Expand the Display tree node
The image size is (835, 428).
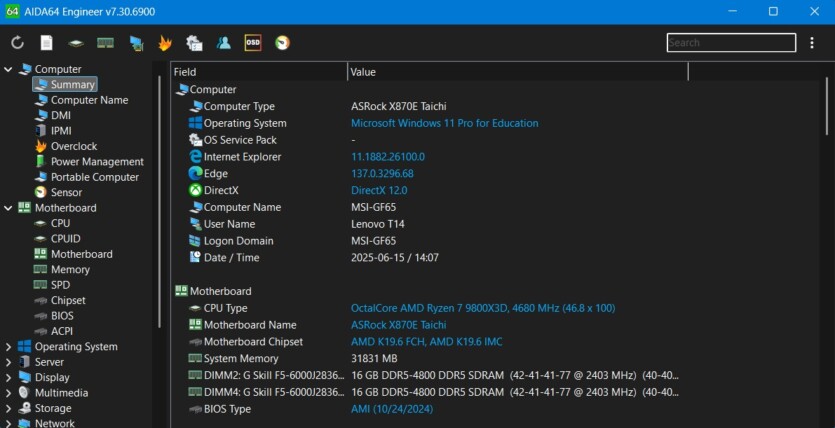[x=8, y=377]
